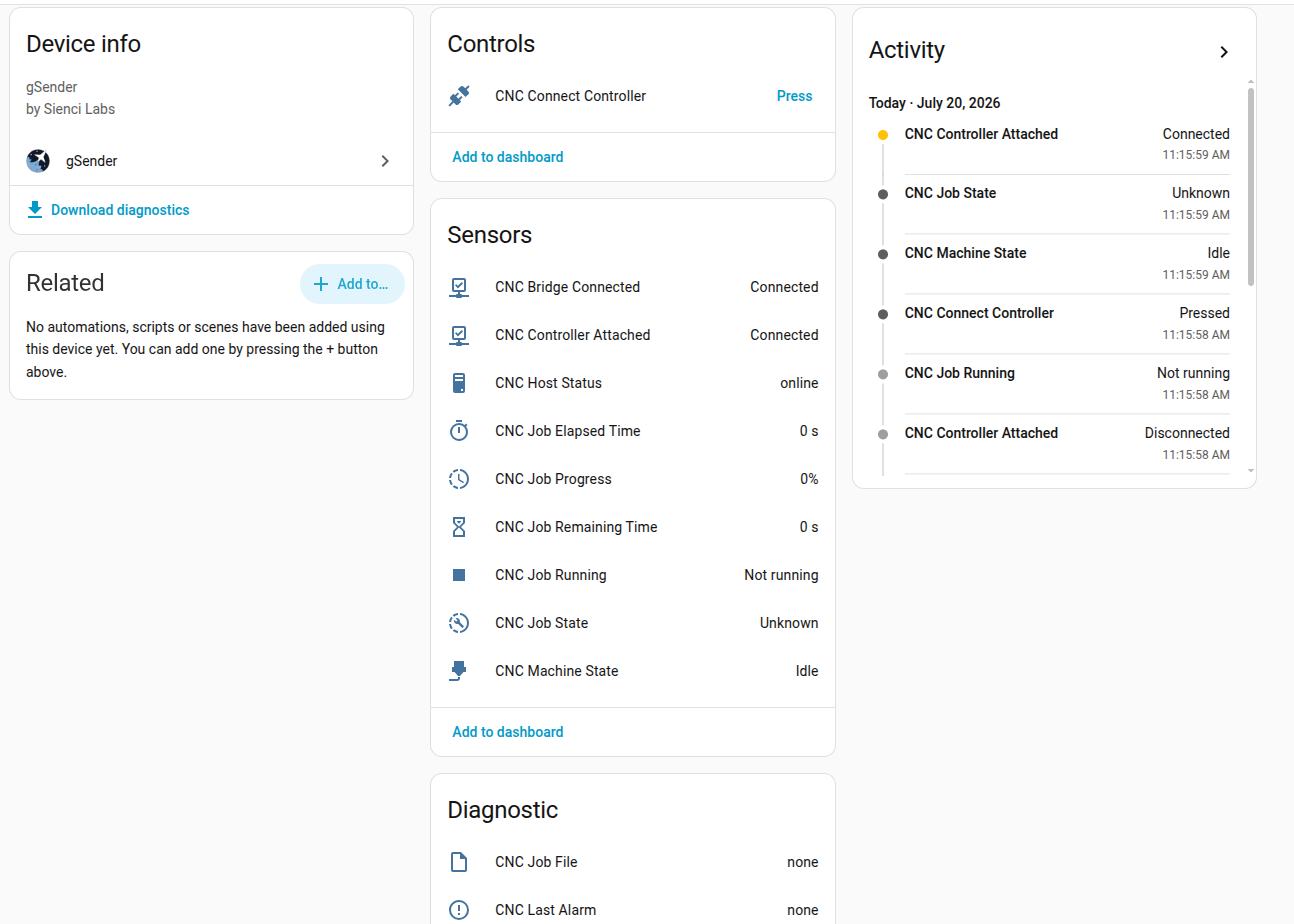
Task: Click the file icon for CNC Job File
Action: coord(459,862)
